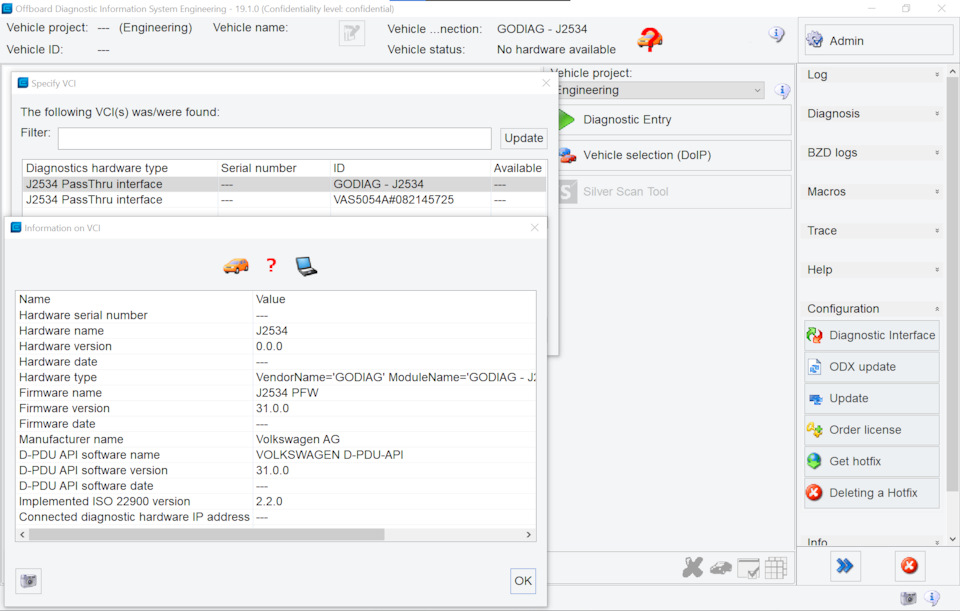The height and width of the screenshot is (611, 960).
Task: Expand the Trace section
Action: click(x=936, y=231)
